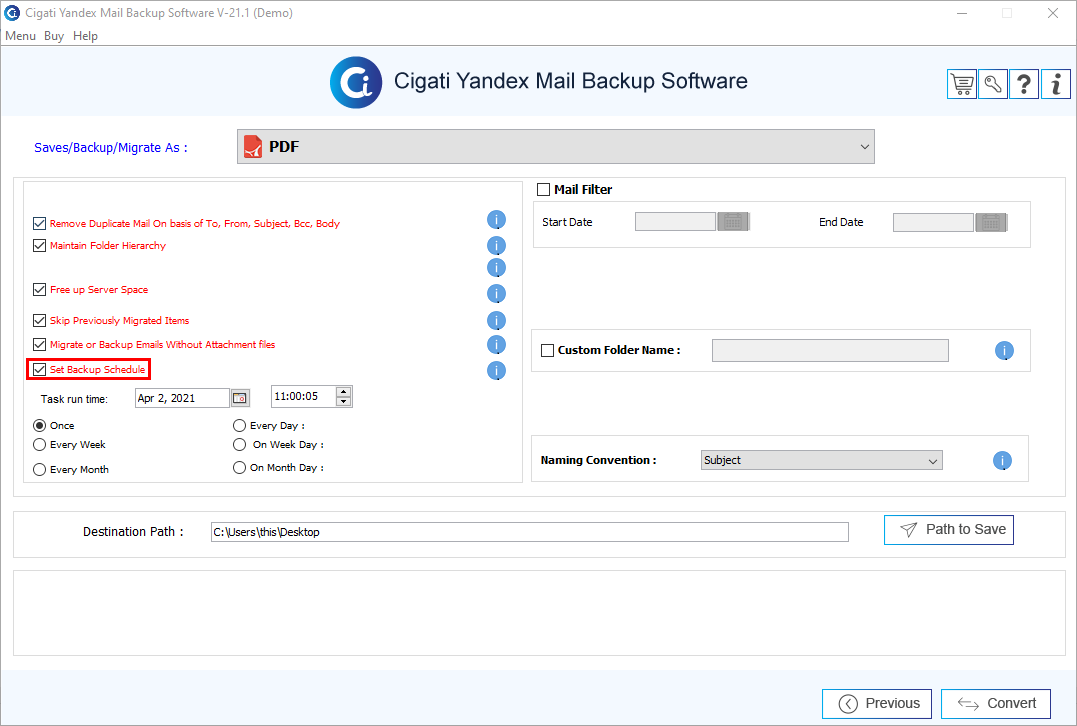The image size is (1077, 726).
Task: Click the app icon in title bar
Action: [x=12, y=12]
